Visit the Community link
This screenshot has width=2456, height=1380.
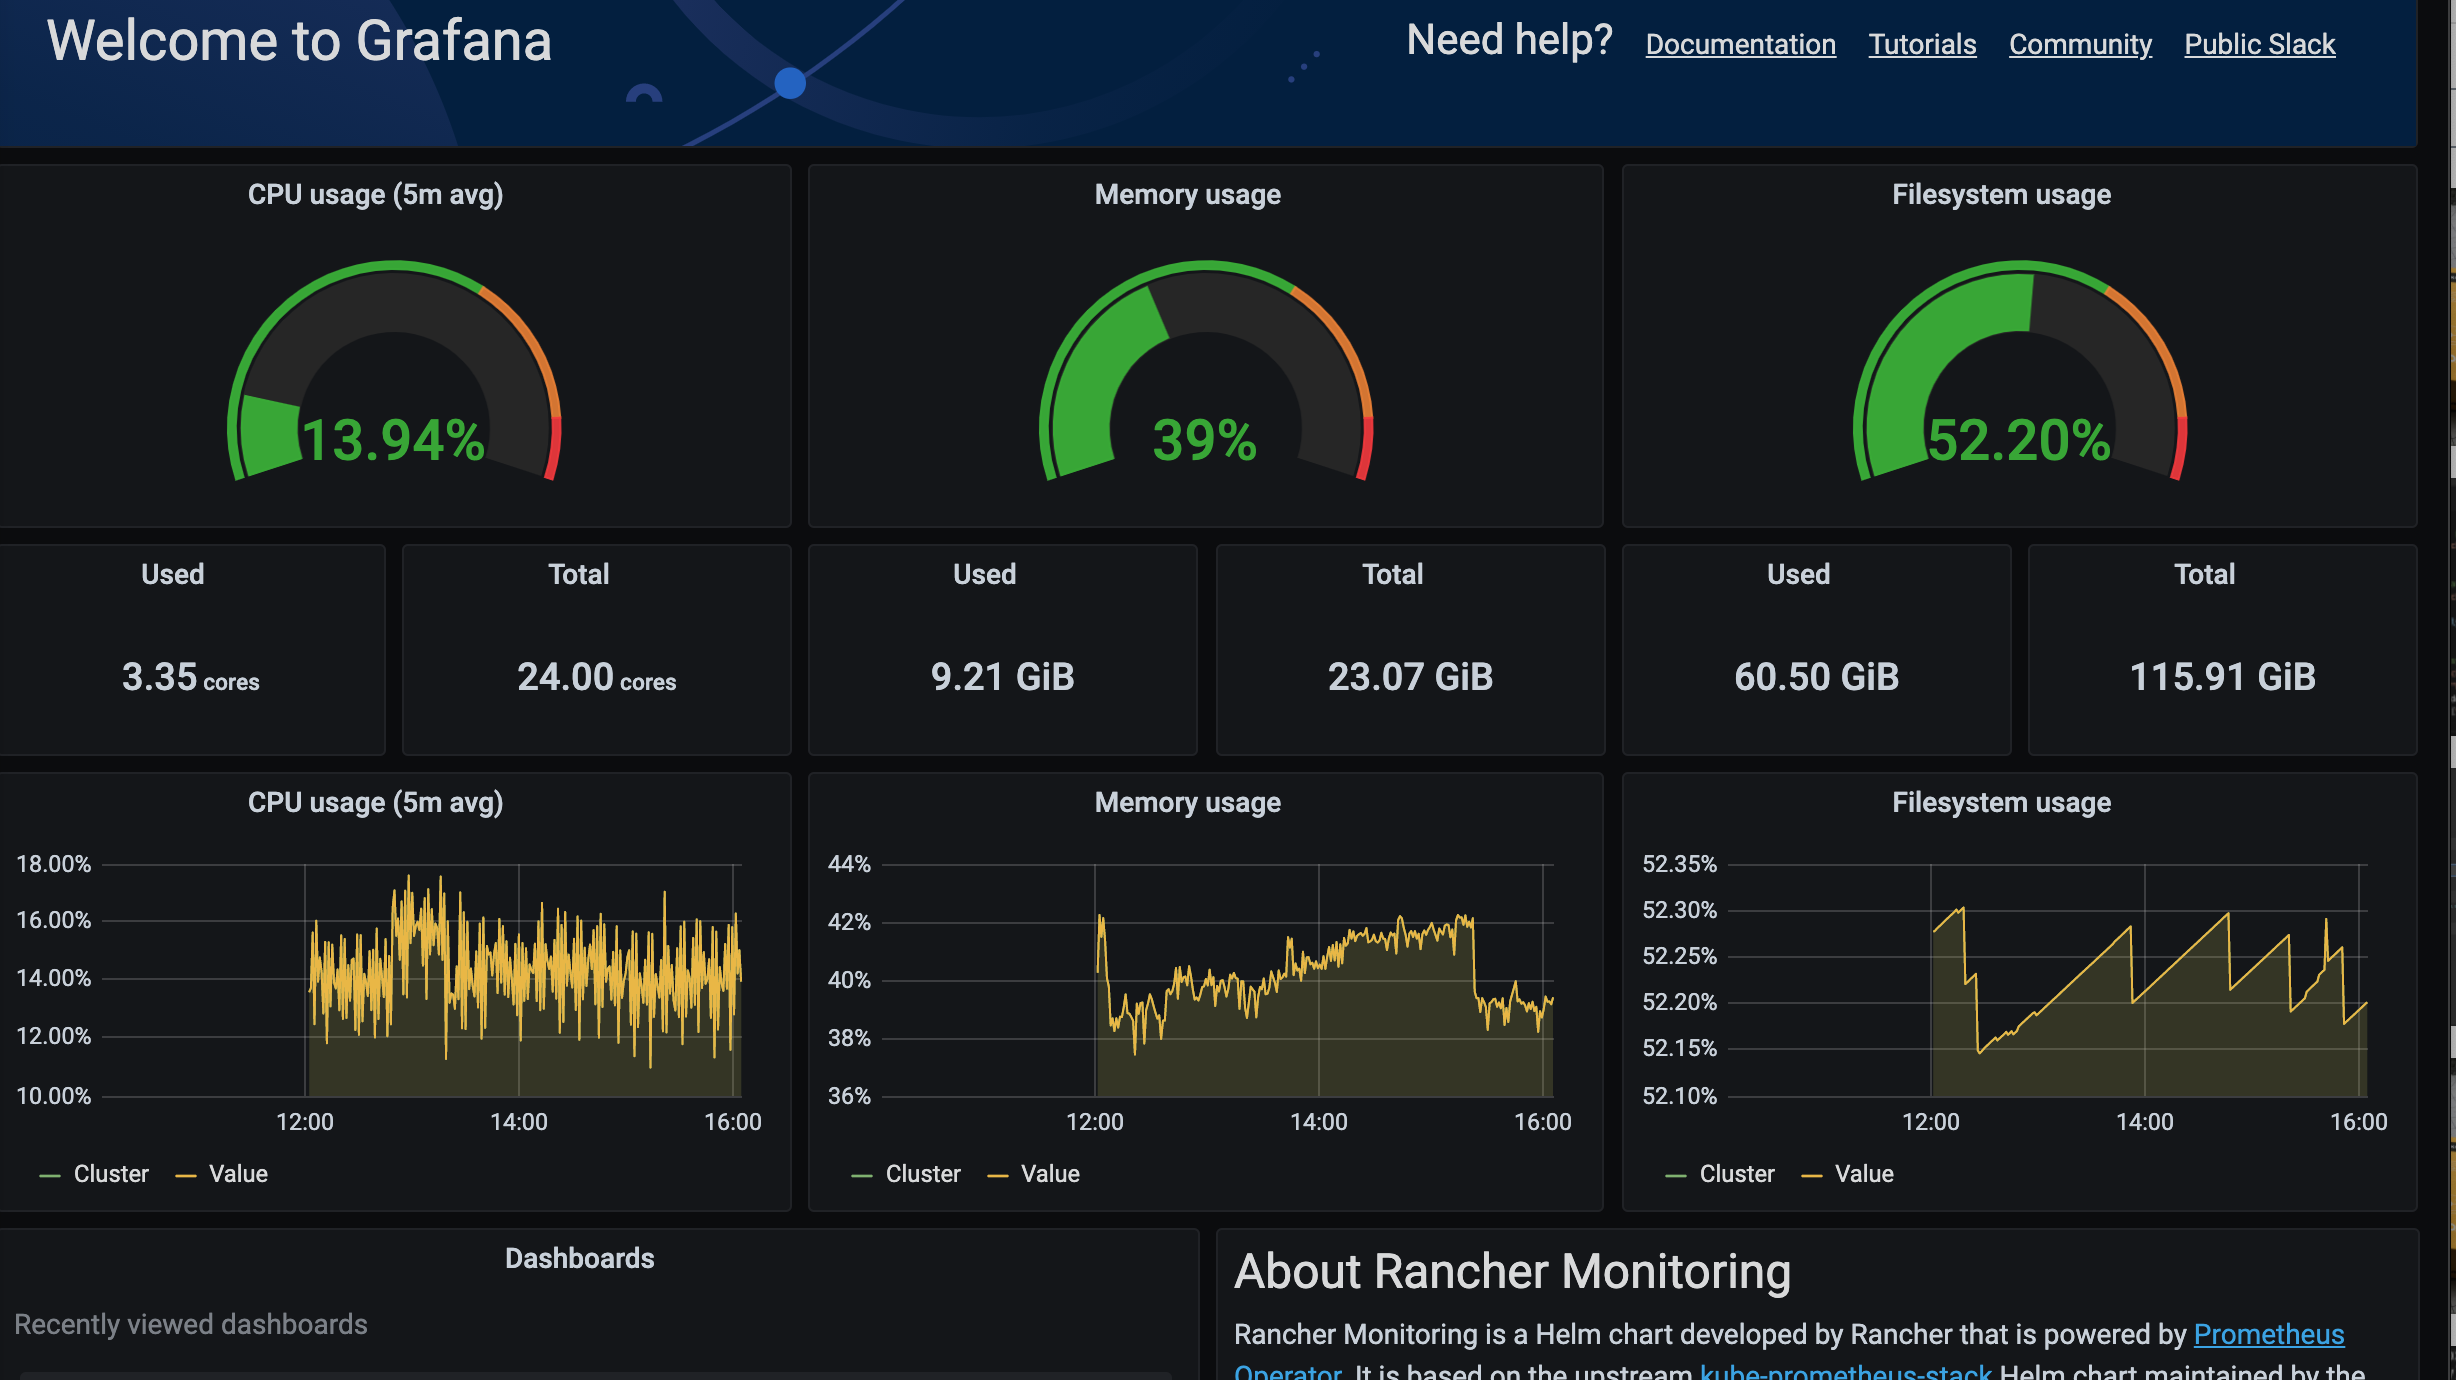2080,44
